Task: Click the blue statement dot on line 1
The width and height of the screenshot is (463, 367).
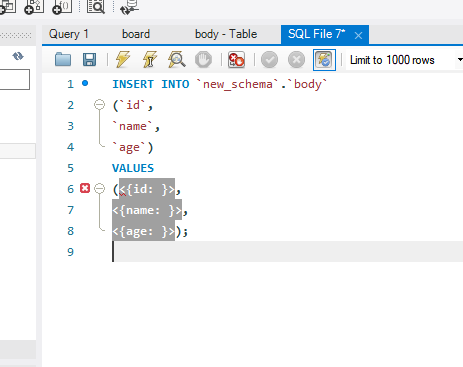Action: (85, 83)
